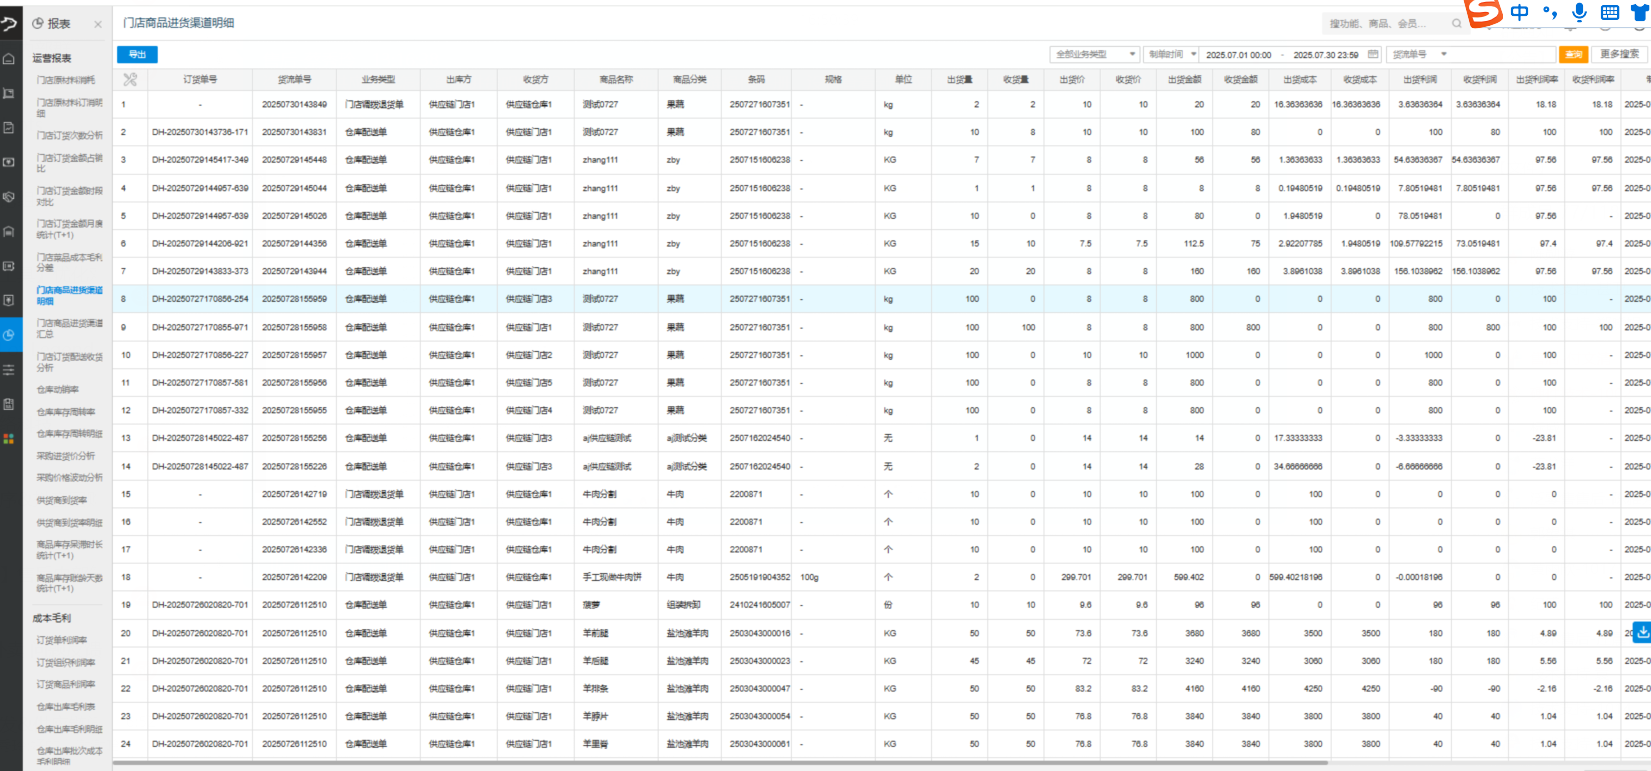Click the magnifier icon in search box
Viewport: 1651px width, 771px height.
point(1456,23)
